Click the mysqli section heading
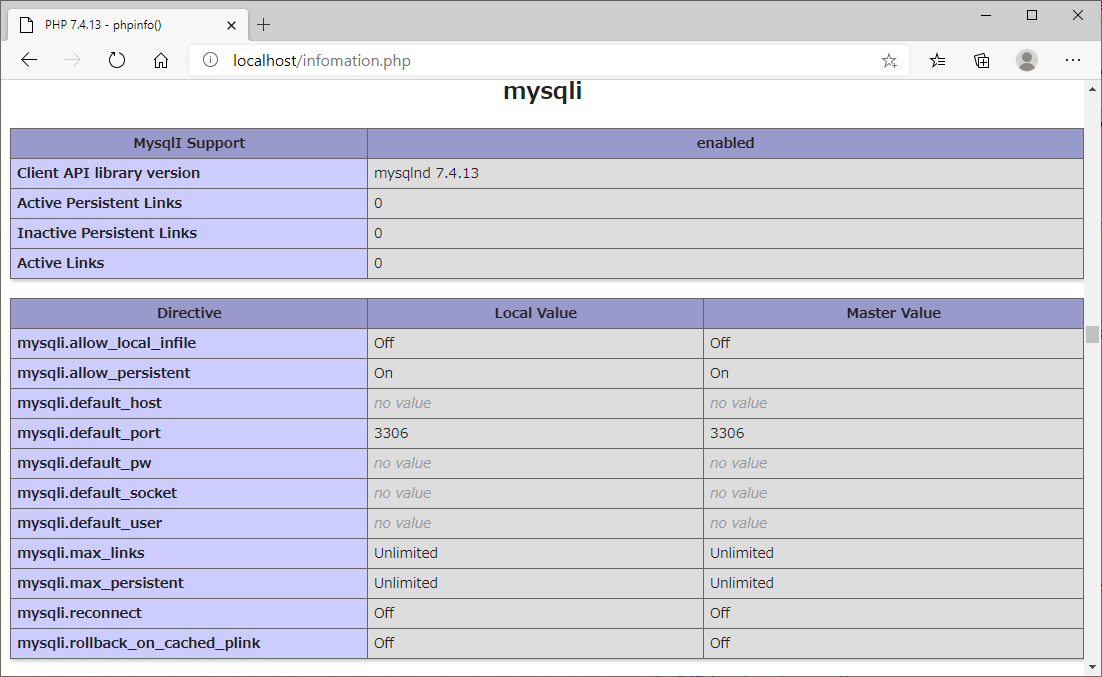The height and width of the screenshot is (677, 1102). [x=542, y=92]
